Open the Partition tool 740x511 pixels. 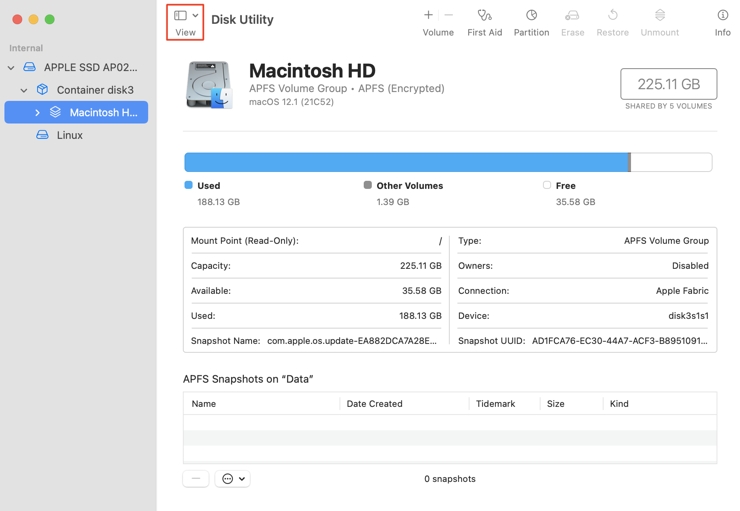531,22
